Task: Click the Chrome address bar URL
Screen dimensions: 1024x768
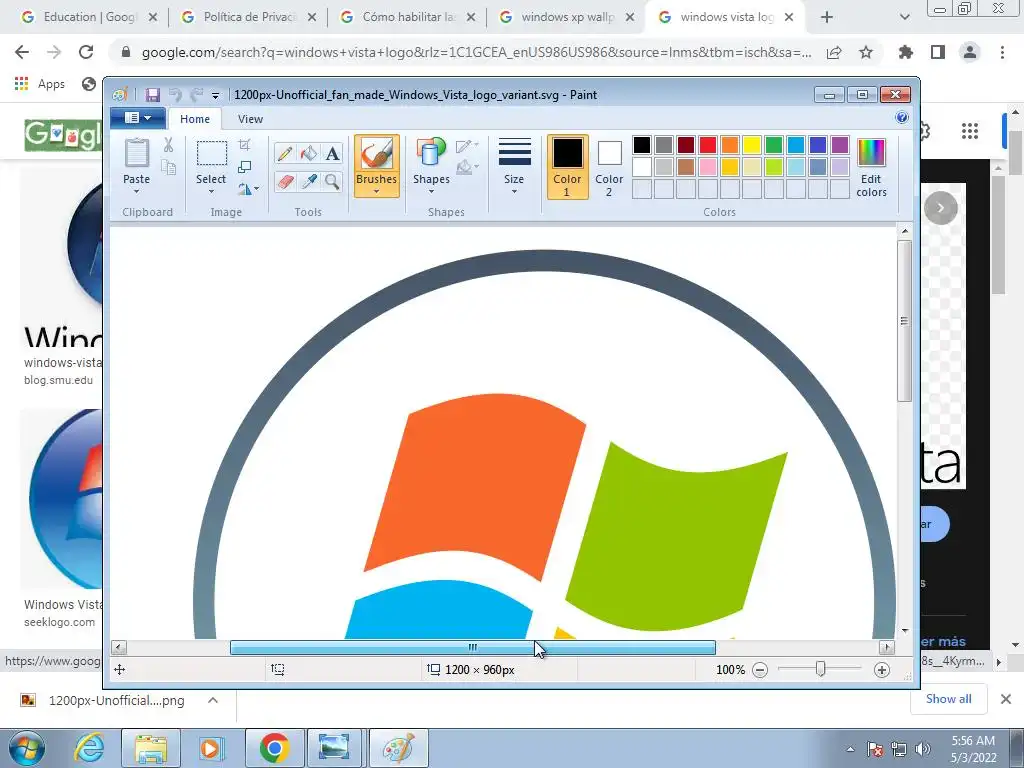Action: pyautogui.click(x=476, y=52)
